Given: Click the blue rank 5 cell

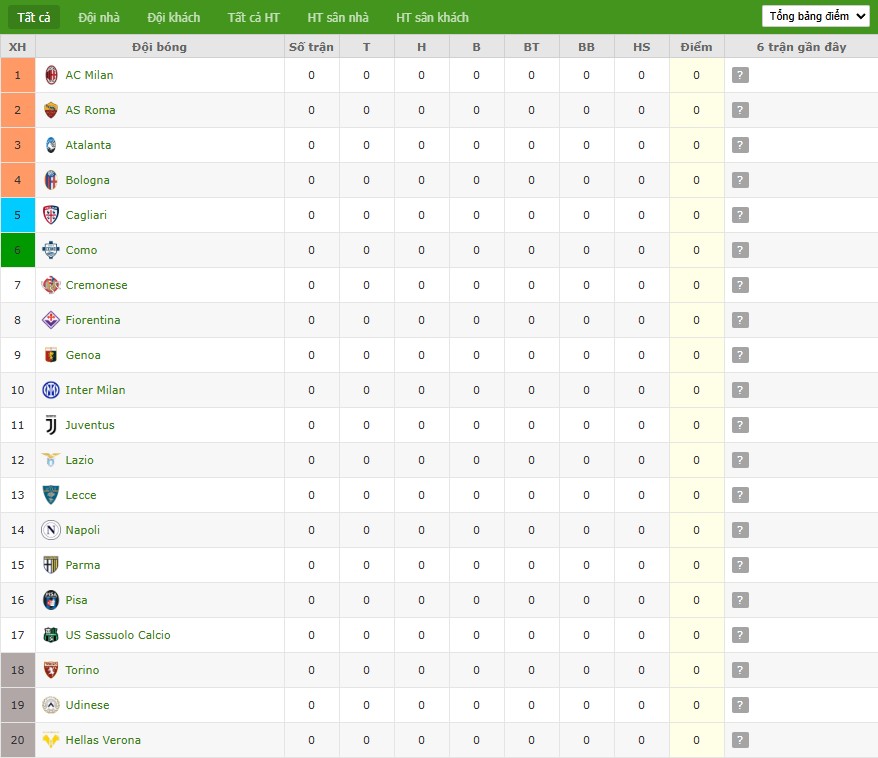Looking at the screenshot, I should click(x=18, y=215).
